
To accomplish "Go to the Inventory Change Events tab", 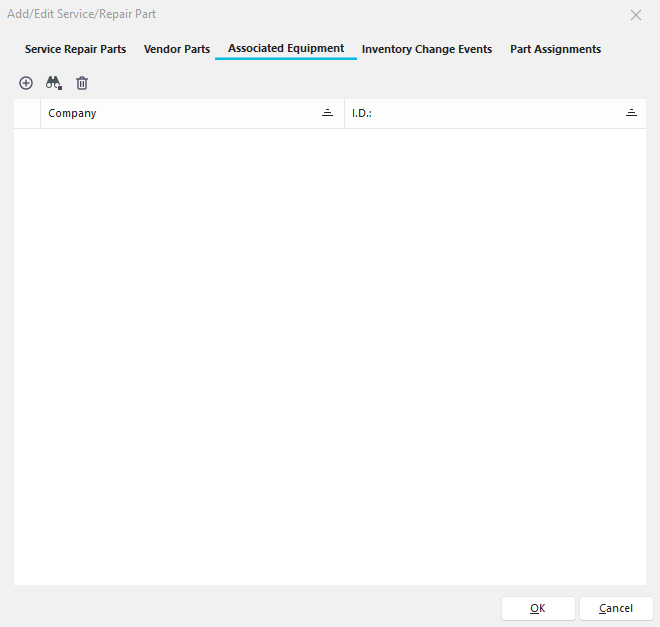I will (x=427, y=49).
